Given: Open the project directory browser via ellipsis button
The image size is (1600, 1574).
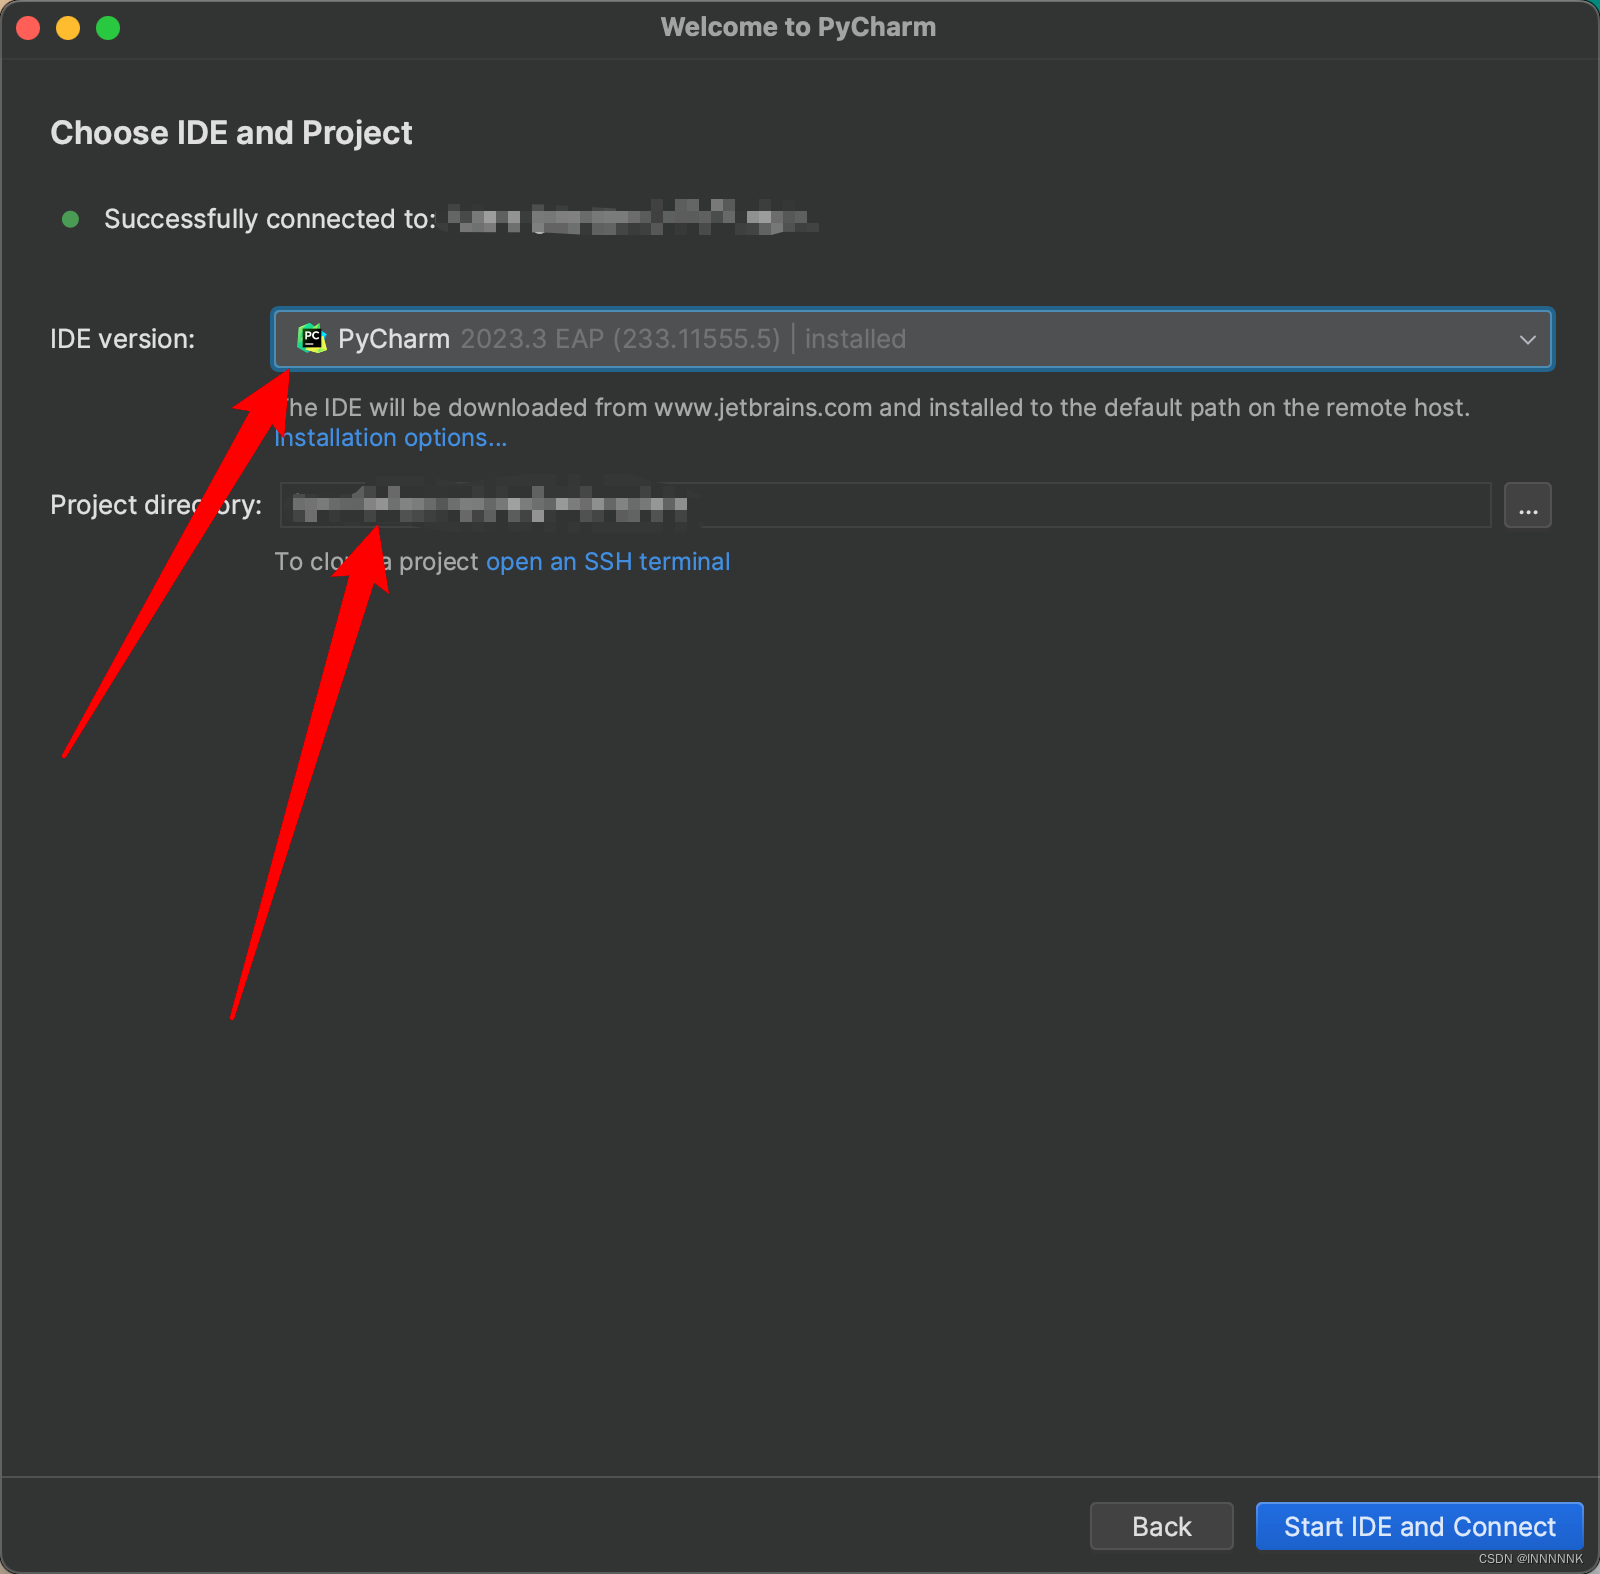Looking at the screenshot, I should point(1527,505).
